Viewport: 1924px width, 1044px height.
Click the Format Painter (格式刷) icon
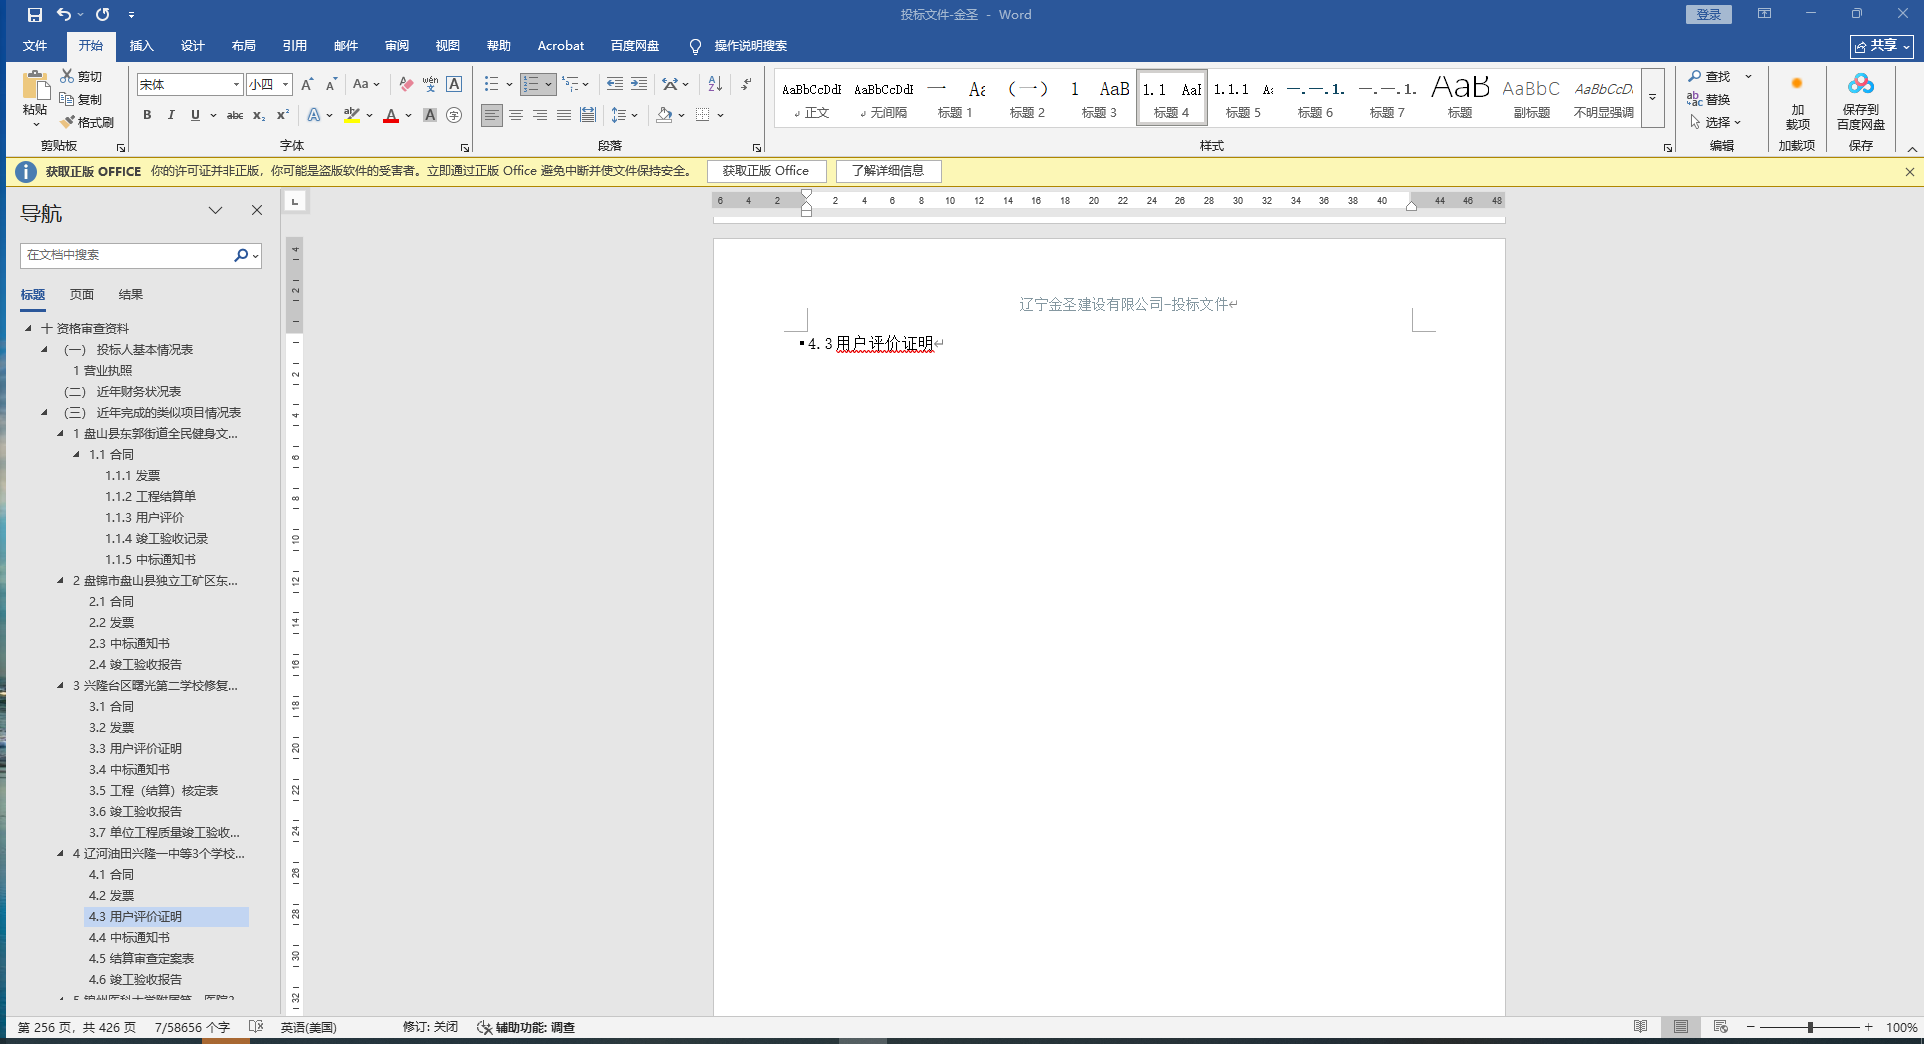(87, 122)
